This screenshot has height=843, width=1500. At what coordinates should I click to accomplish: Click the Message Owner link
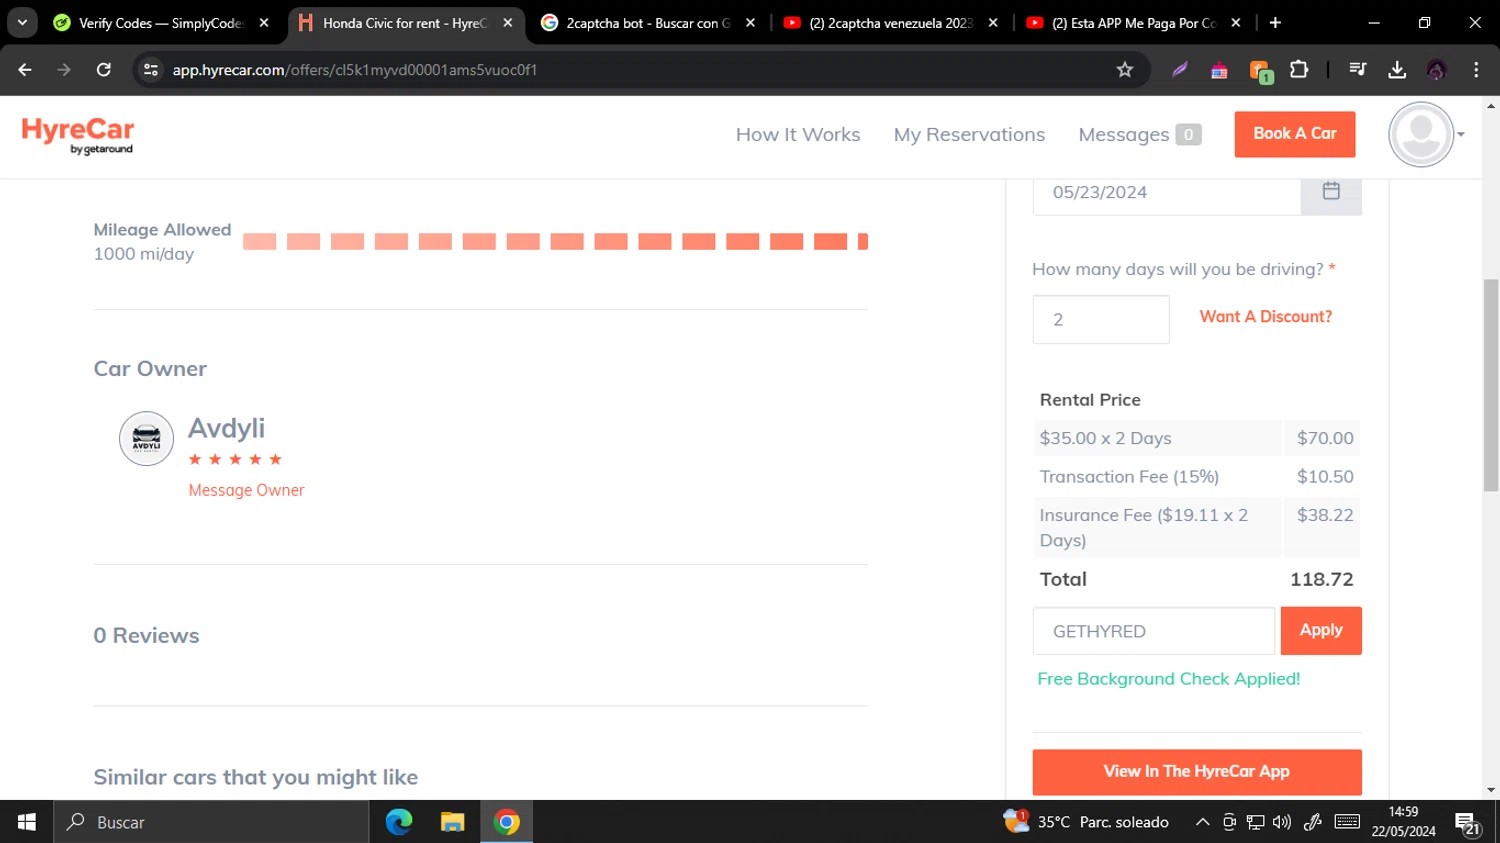[246, 490]
